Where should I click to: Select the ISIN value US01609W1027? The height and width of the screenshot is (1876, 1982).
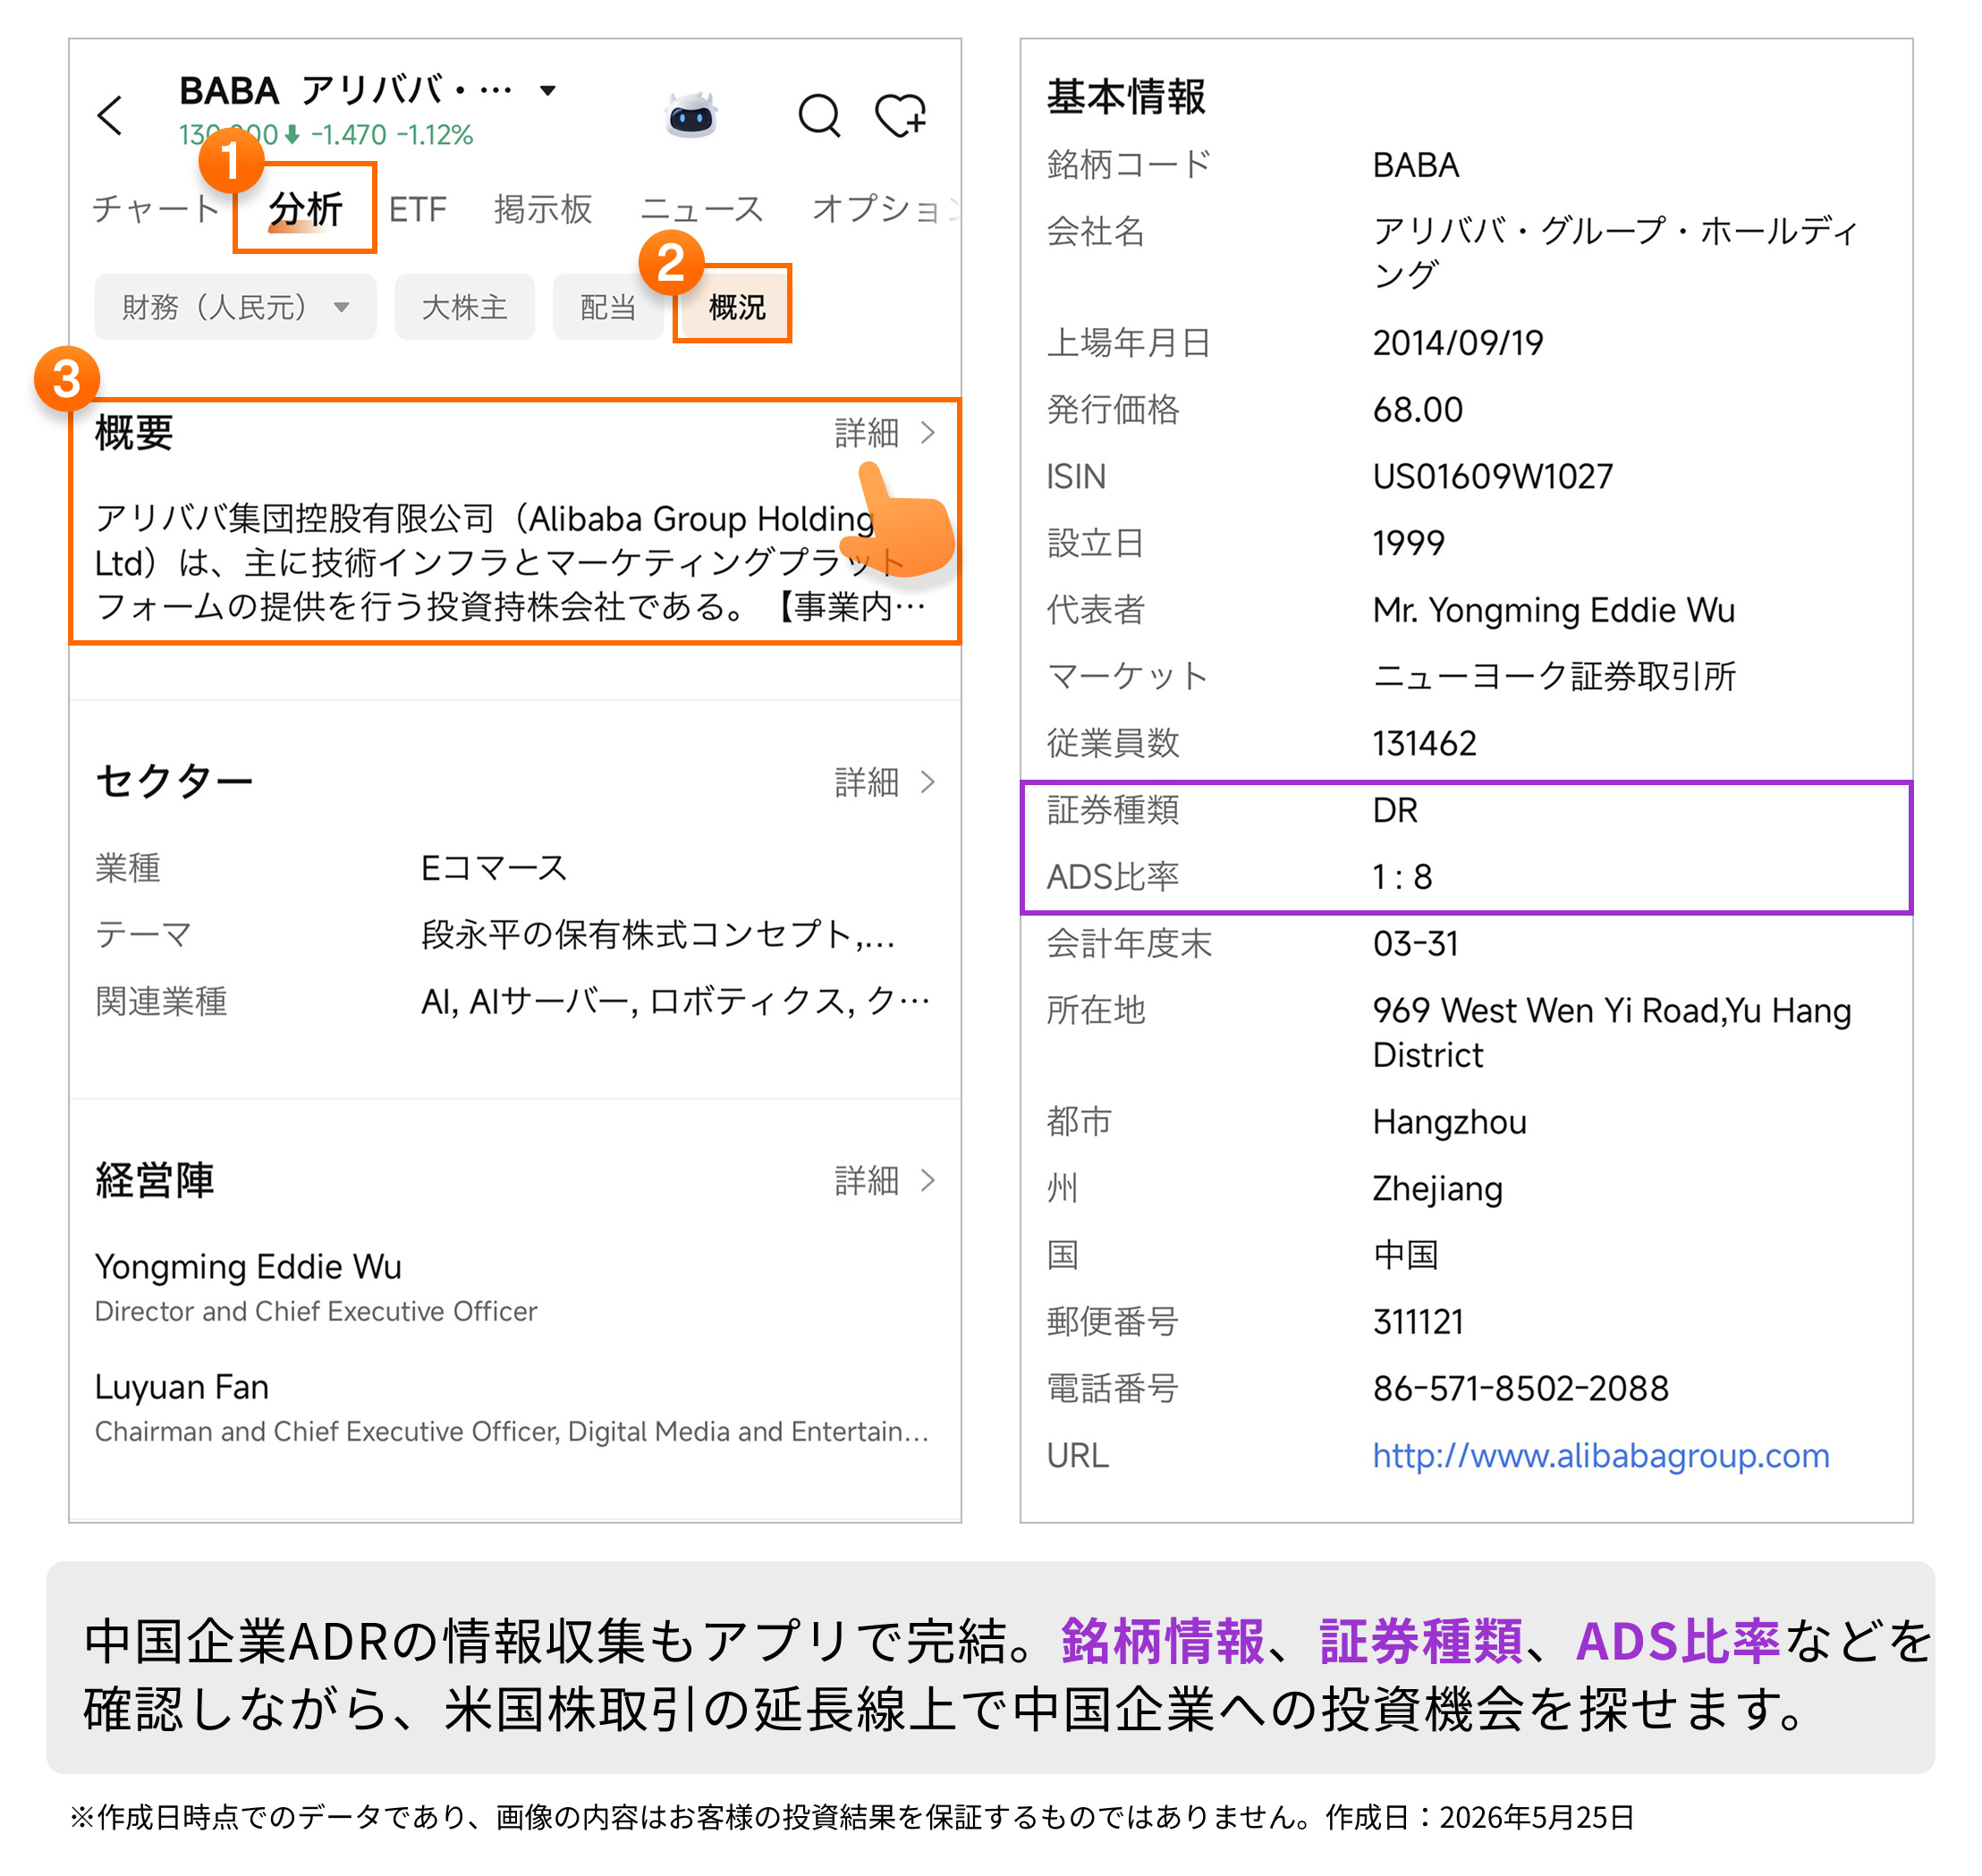[1493, 477]
